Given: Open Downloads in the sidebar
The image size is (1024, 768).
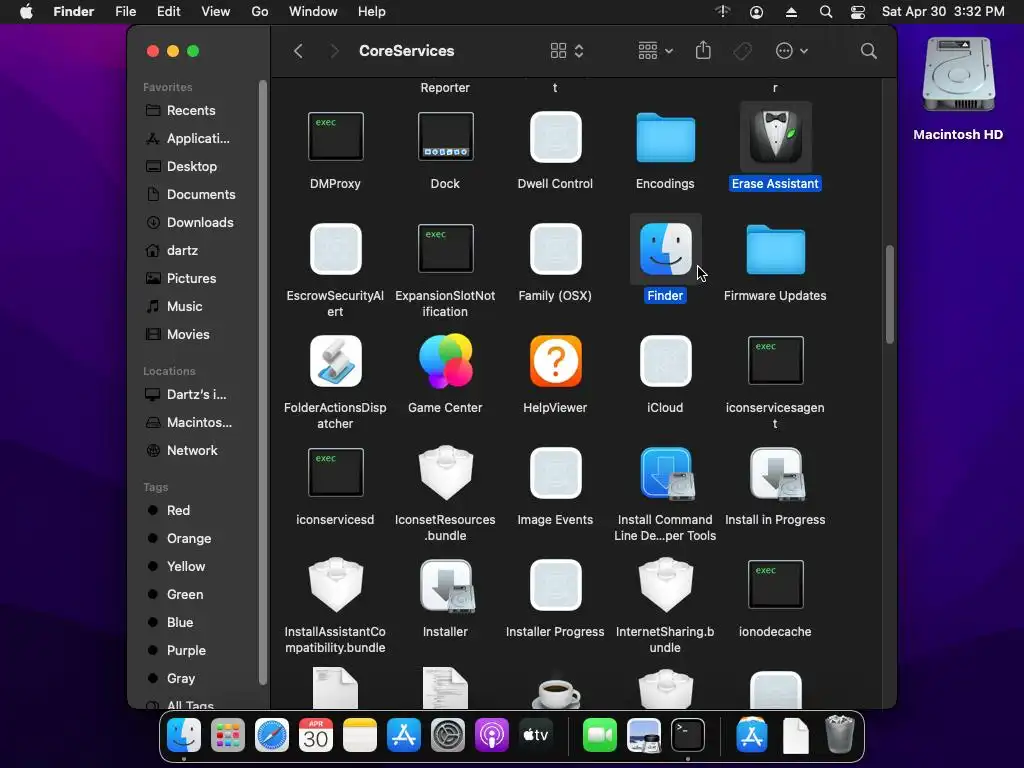Looking at the screenshot, I should pyautogui.click(x=200, y=223).
